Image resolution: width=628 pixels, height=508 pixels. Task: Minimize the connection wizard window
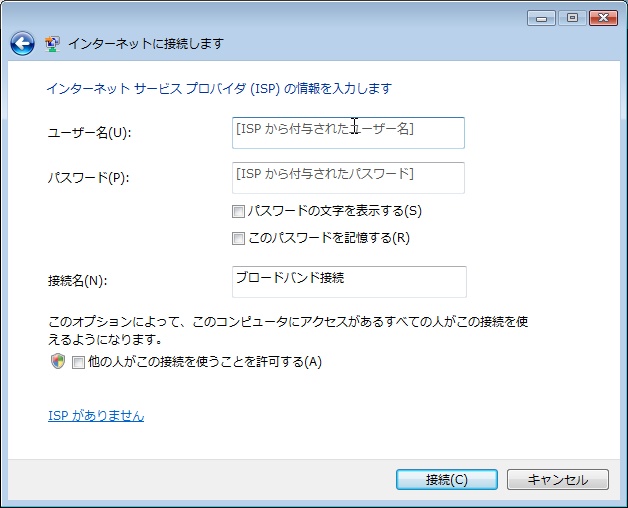[543, 17]
